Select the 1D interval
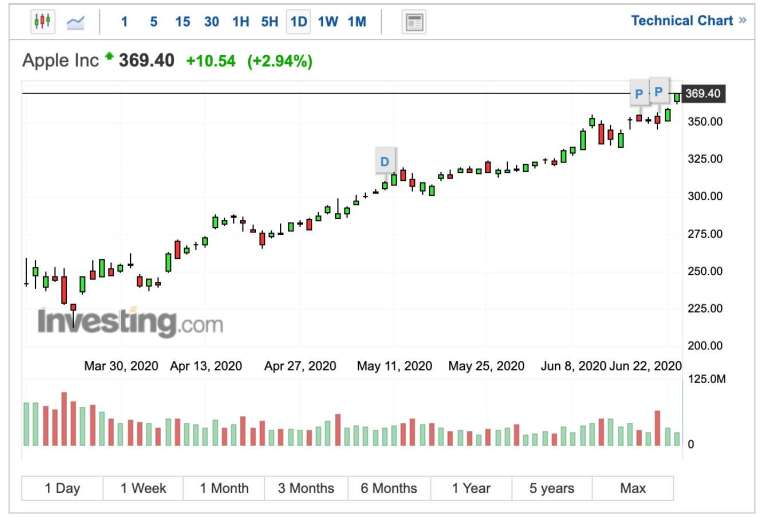 click(x=299, y=22)
